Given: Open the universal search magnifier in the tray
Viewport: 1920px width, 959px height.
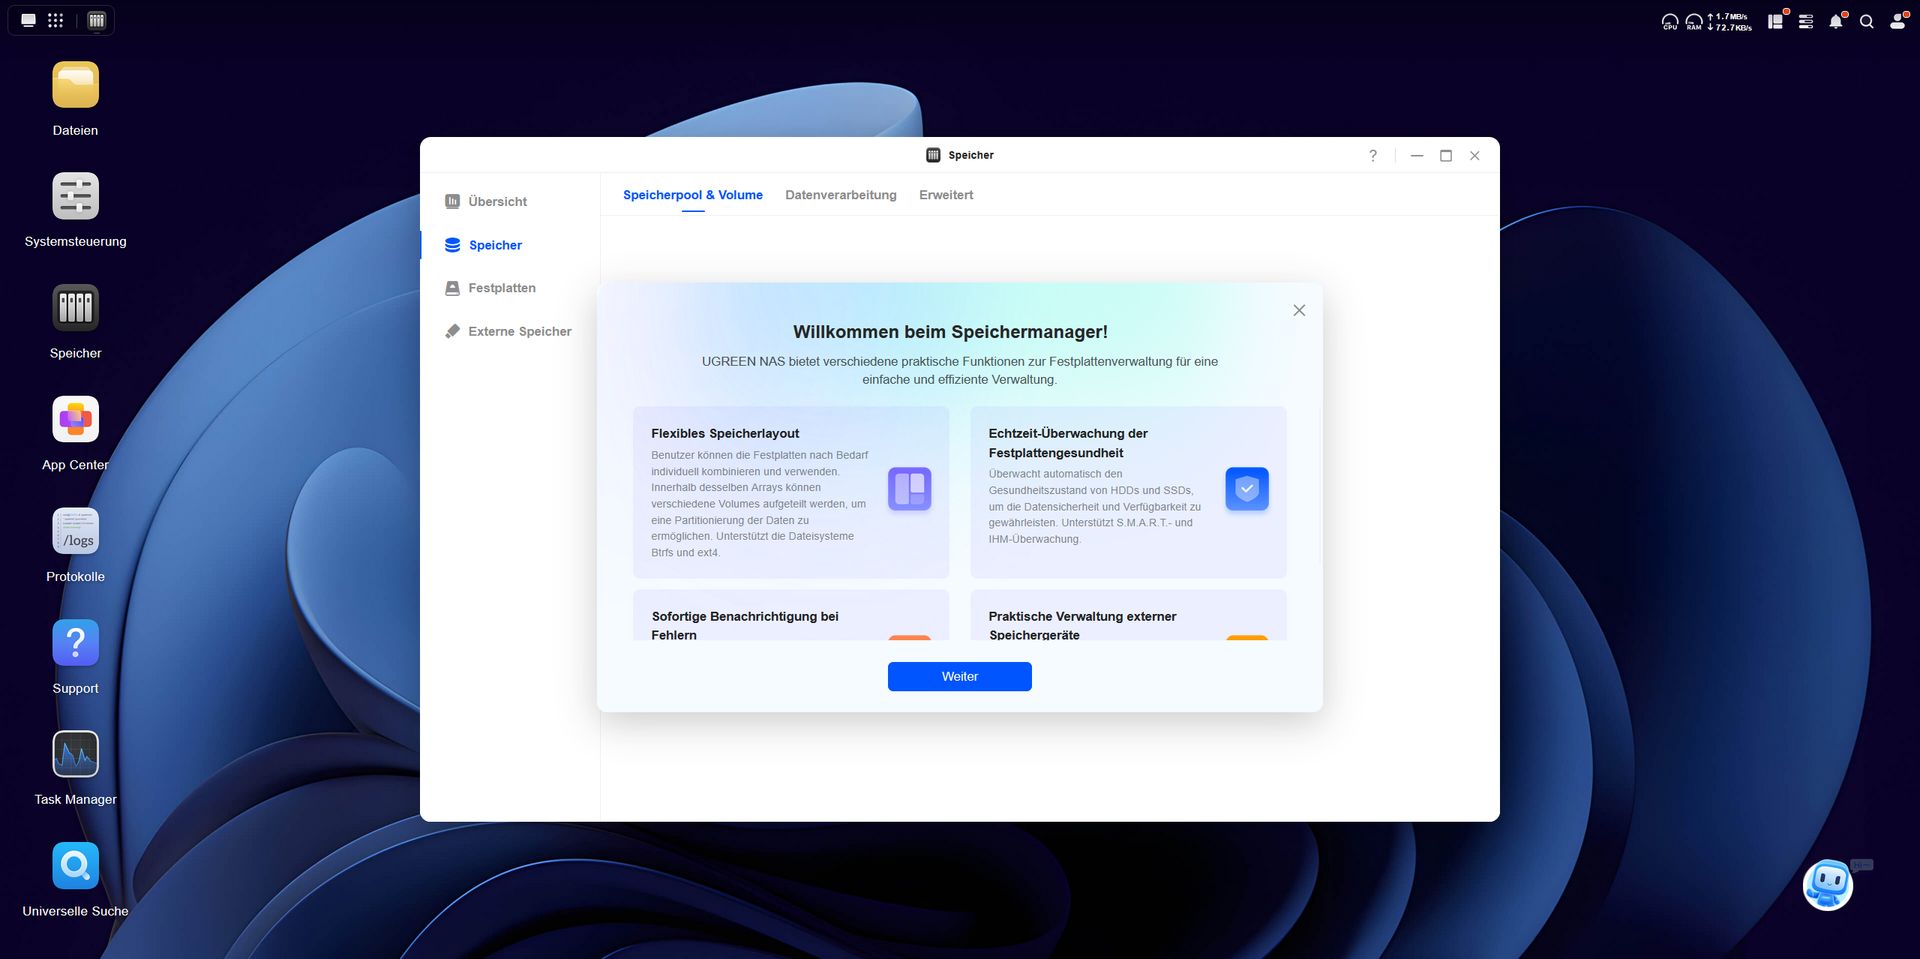Looking at the screenshot, I should click(1866, 20).
